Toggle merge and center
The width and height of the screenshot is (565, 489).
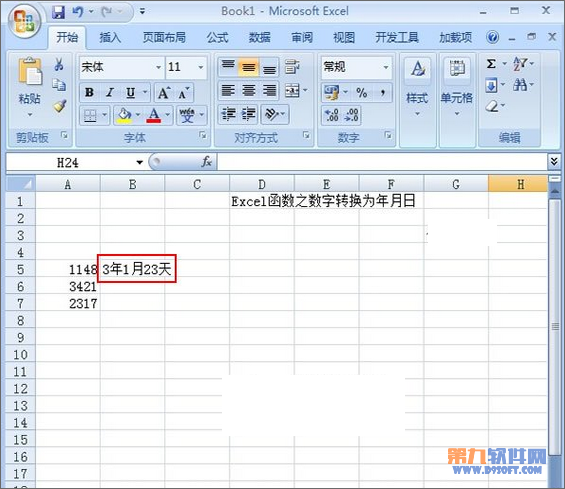pyautogui.click(x=292, y=90)
